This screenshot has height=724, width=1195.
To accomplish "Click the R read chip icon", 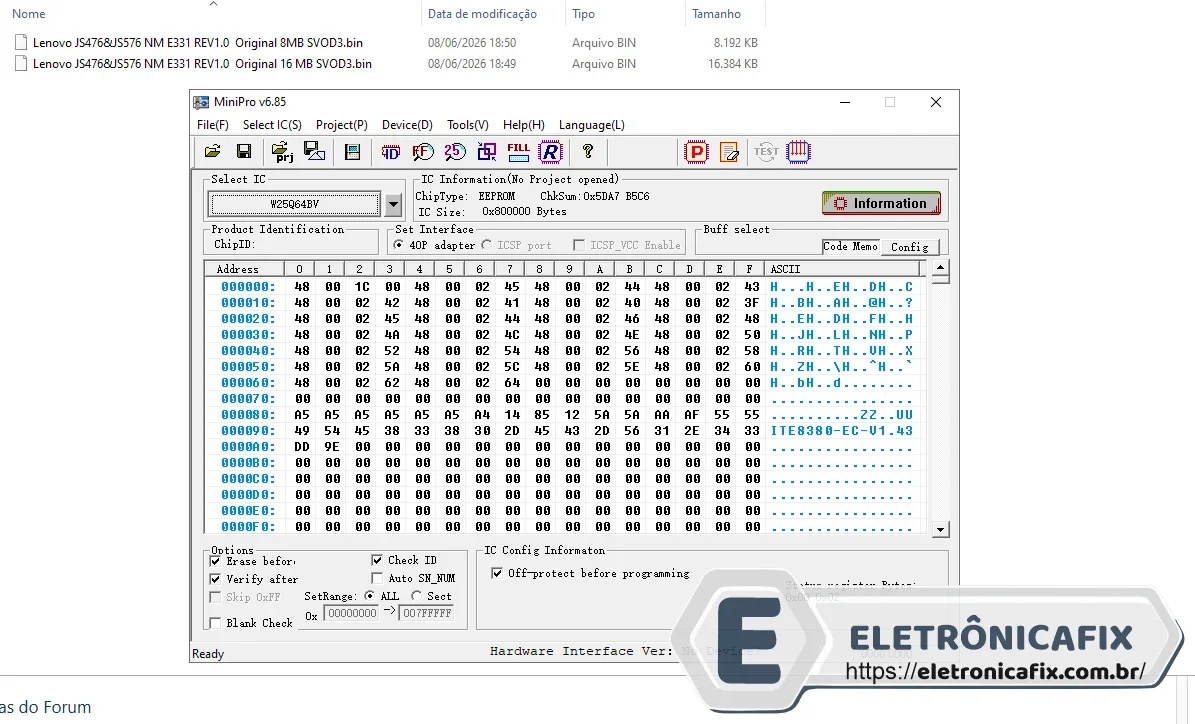I will [549, 152].
